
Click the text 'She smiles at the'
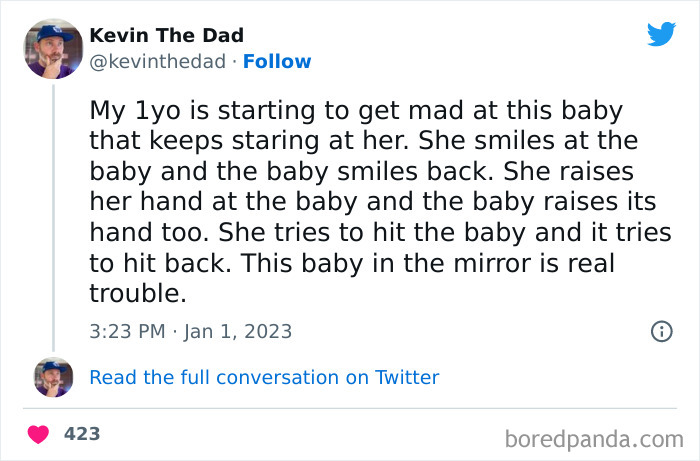(x=550, y=140)
